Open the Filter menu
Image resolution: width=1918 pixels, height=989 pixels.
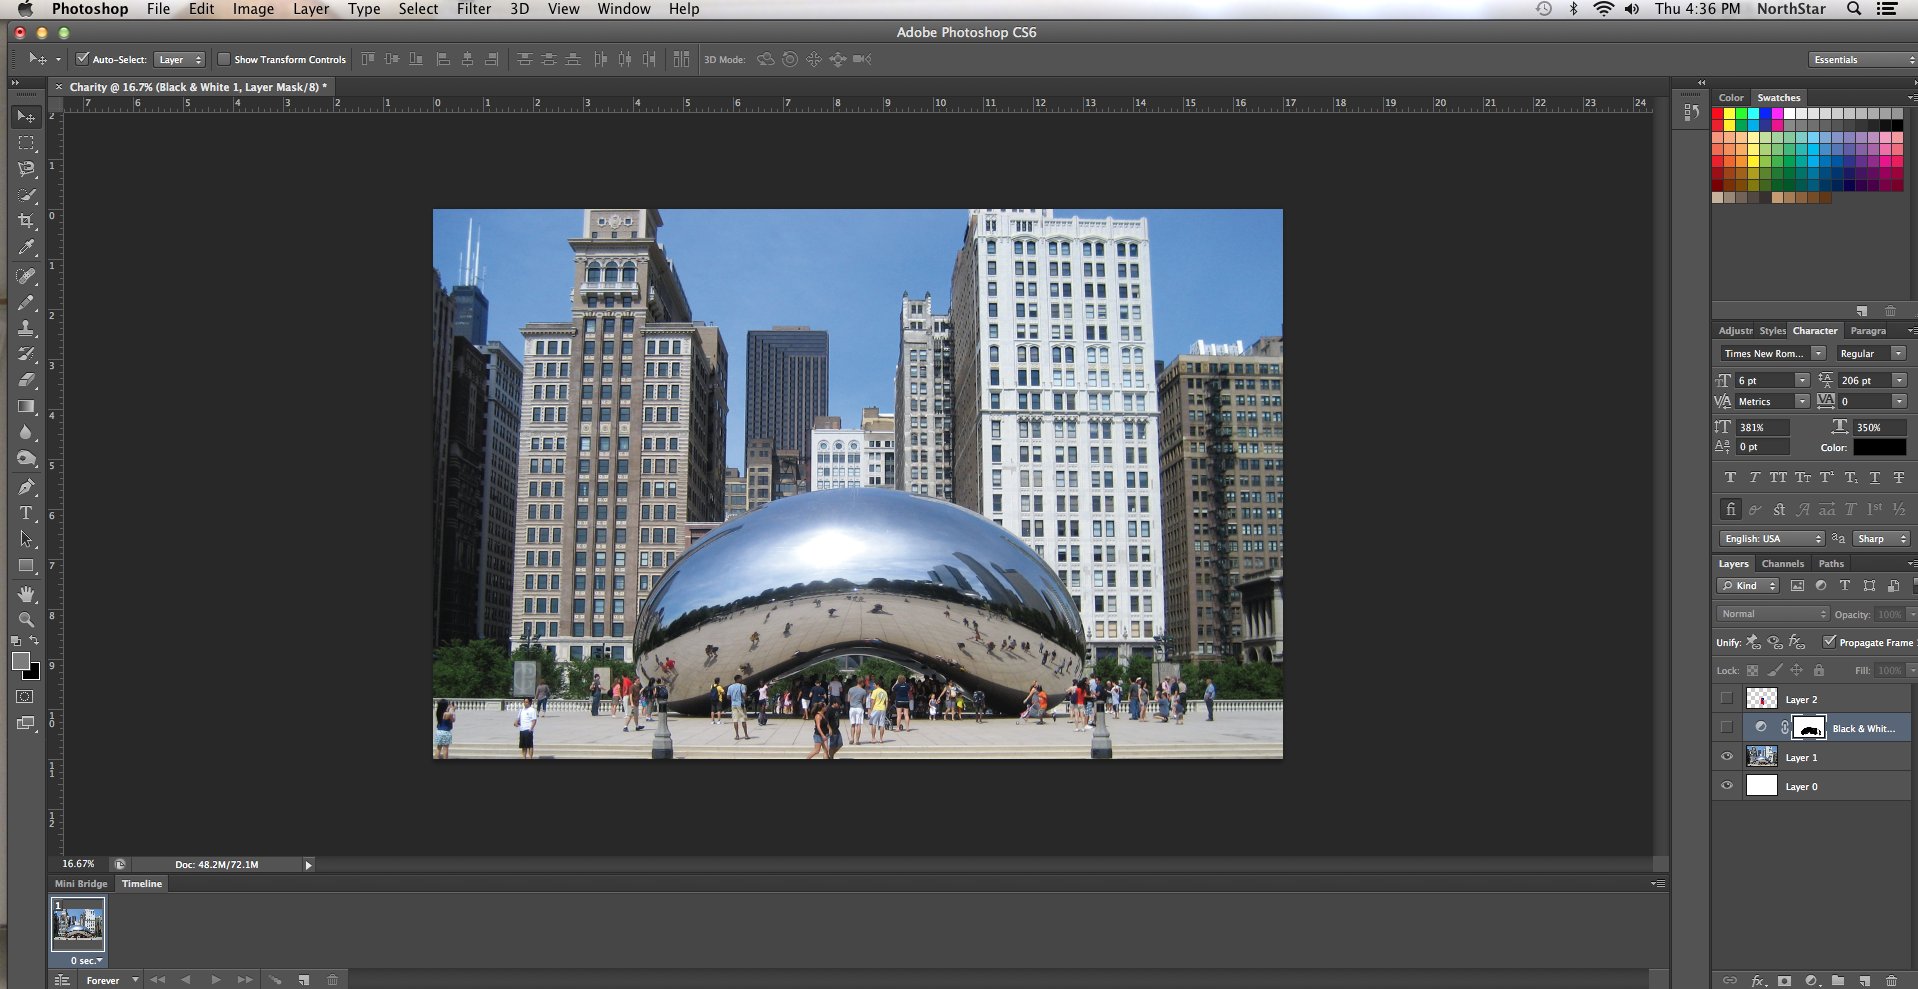pyautogui.click(x=474, y=9)
